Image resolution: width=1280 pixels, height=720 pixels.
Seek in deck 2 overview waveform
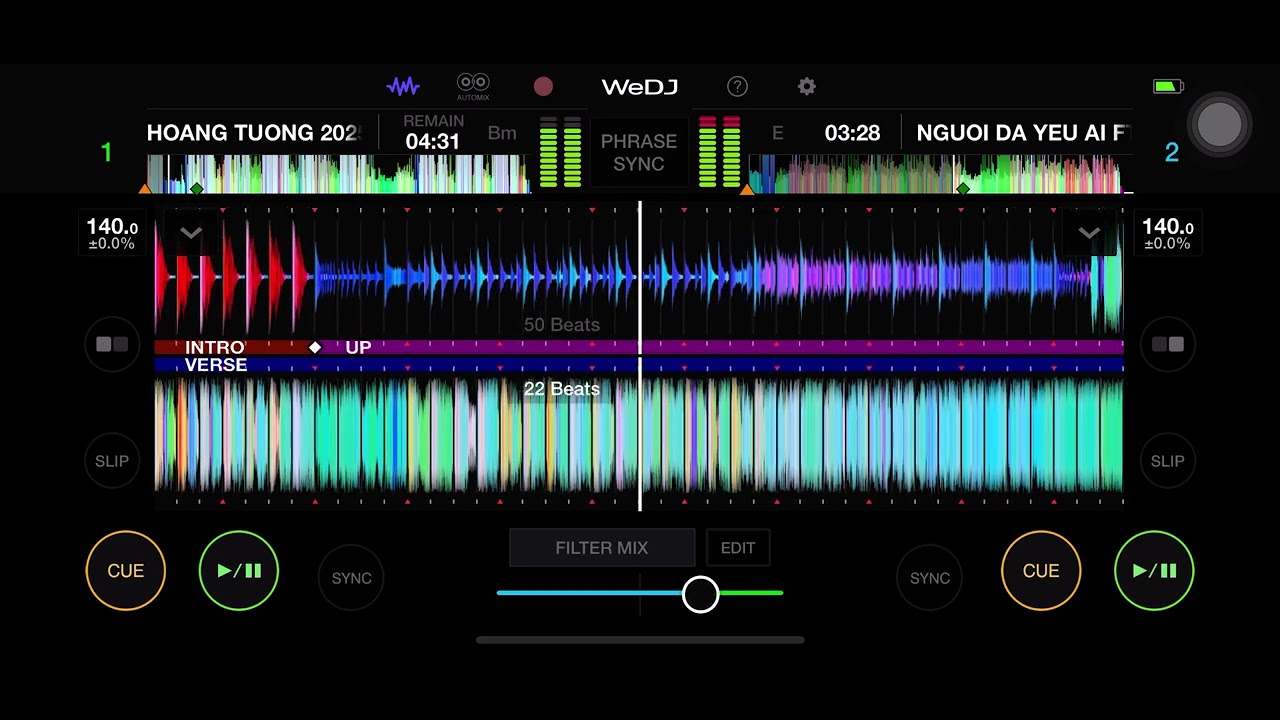pos(940,174)
